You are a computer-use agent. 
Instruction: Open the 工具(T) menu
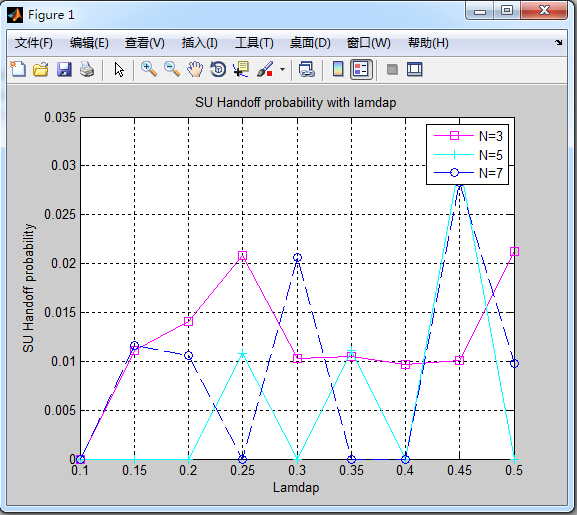(254, 43)
